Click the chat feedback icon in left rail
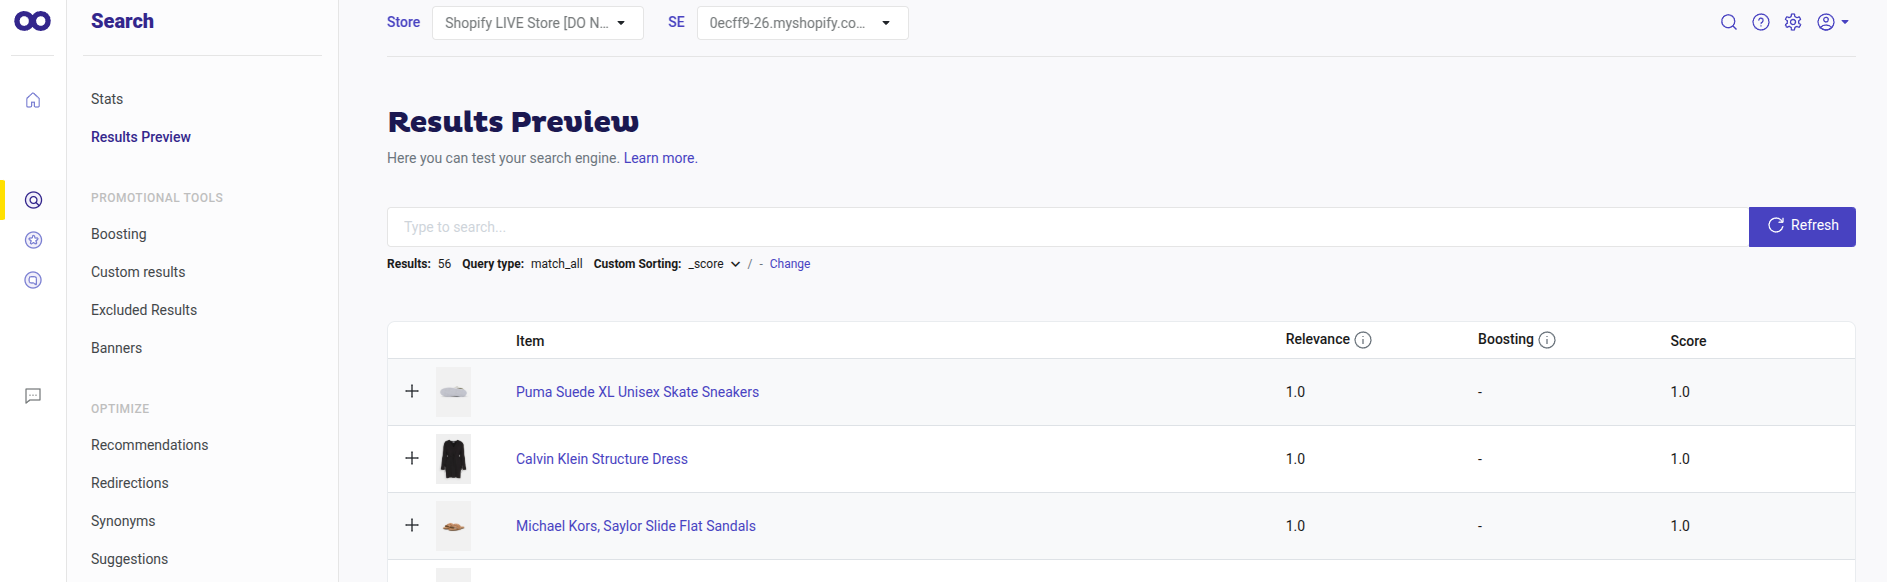Screen dimensions: 1887x582 pyautogui.click(x=33, y=396)
